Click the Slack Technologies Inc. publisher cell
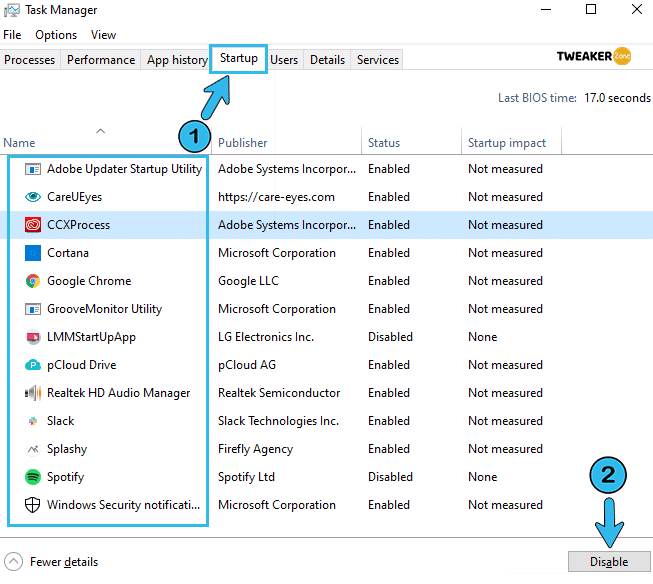653x584 pixels. pos(278,421)
